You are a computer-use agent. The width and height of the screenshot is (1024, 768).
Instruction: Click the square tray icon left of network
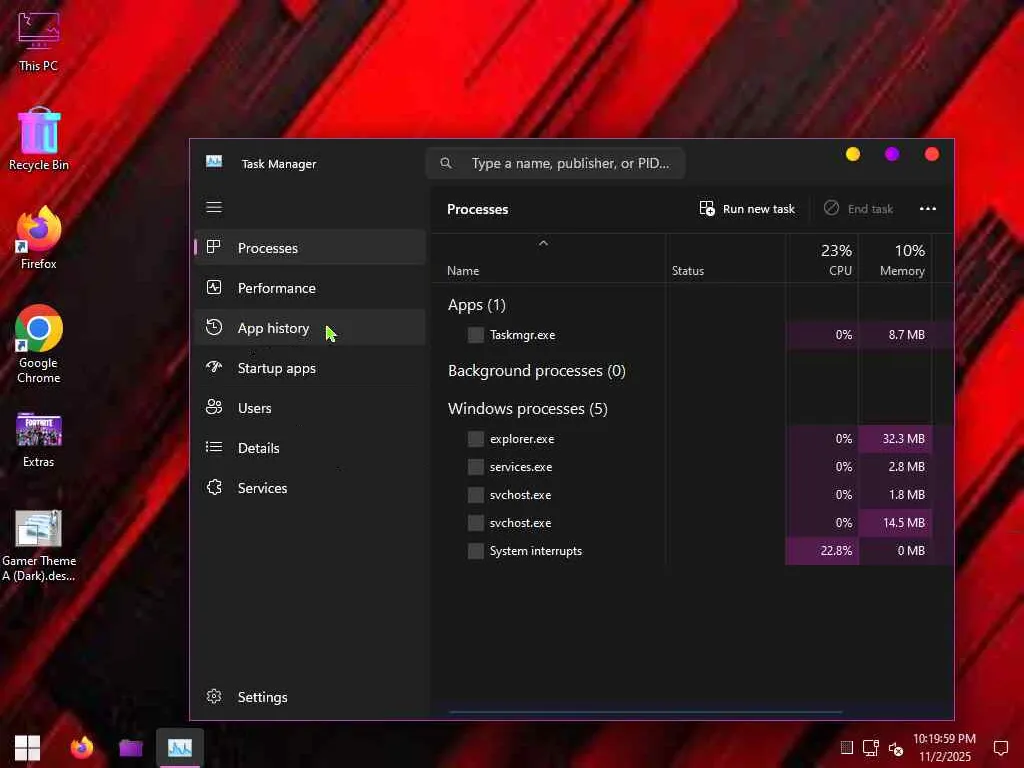coord(846,748)
